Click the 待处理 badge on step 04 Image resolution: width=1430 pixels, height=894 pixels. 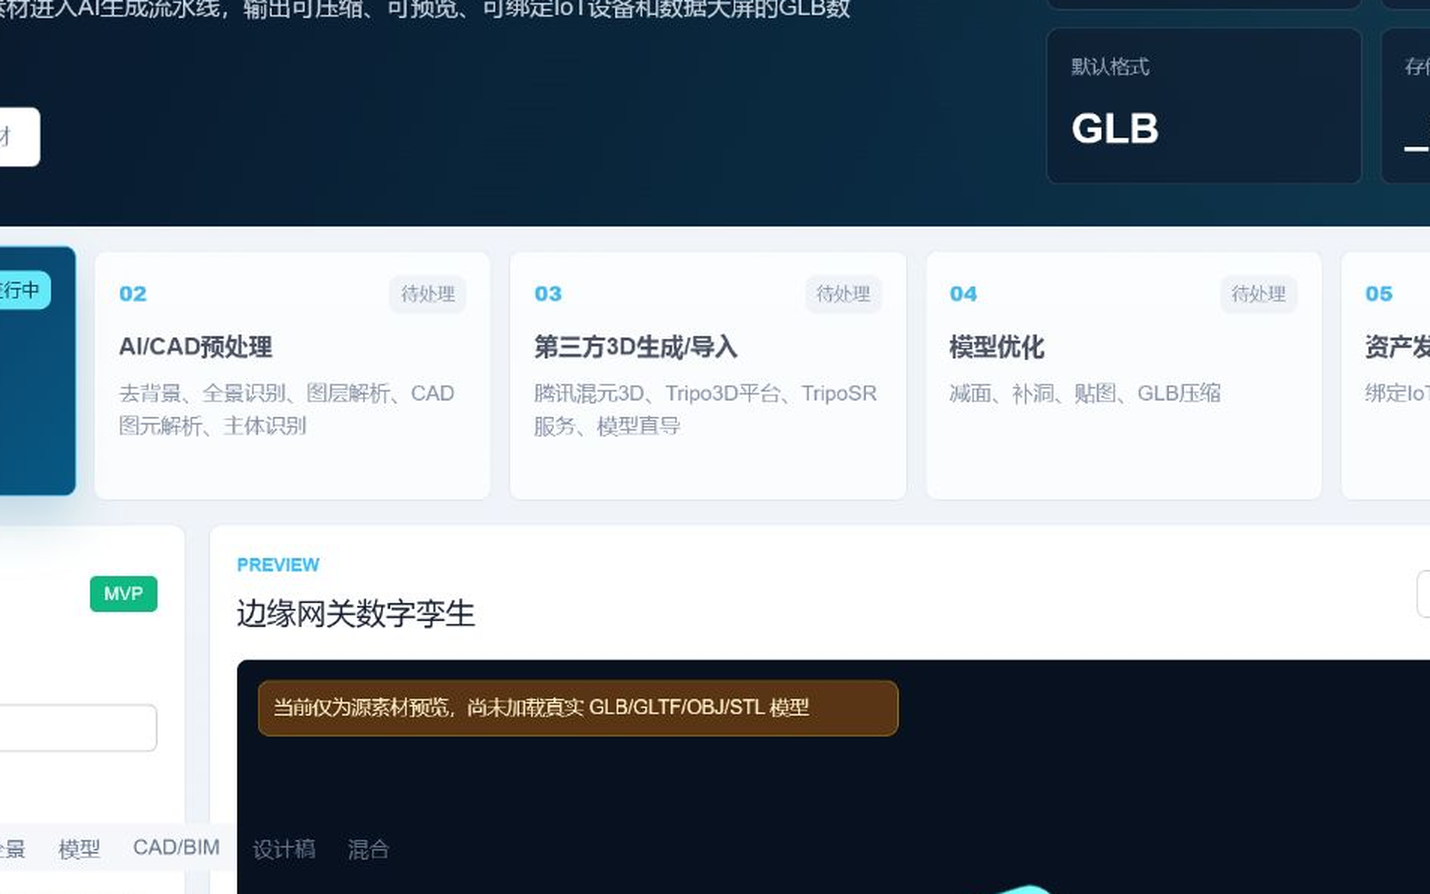point(1258,294)
